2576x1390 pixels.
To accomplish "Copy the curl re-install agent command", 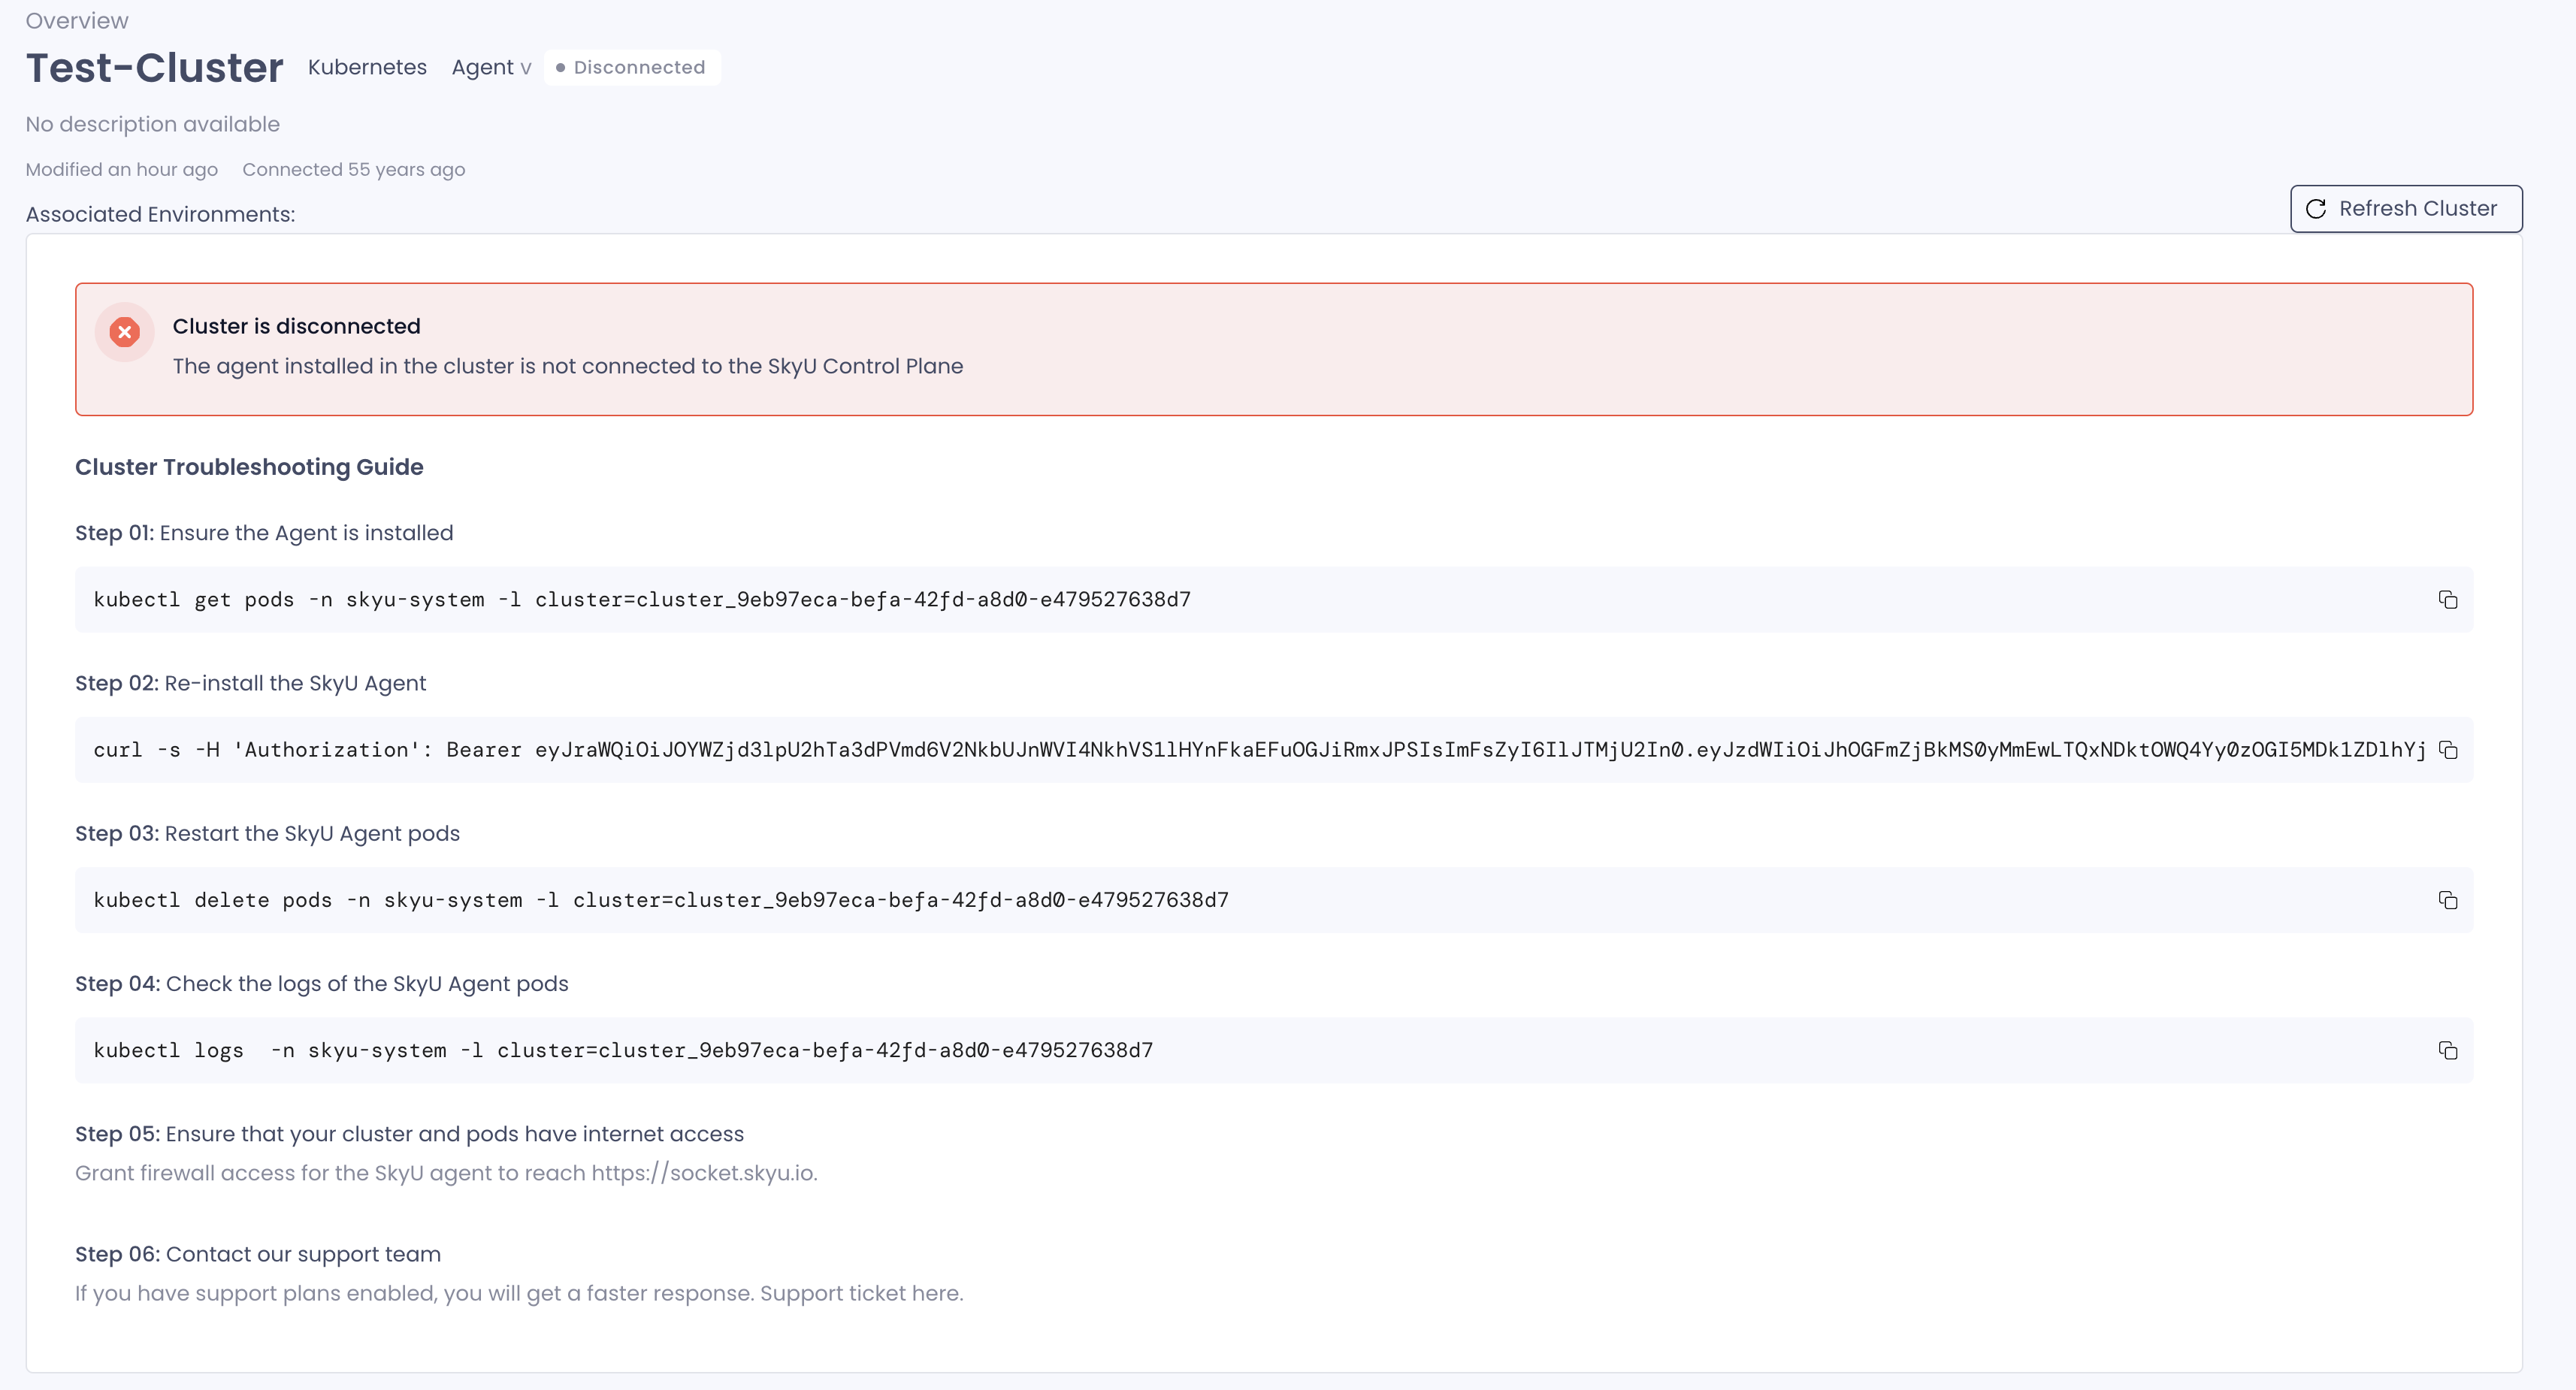I will coord(2447,750).
